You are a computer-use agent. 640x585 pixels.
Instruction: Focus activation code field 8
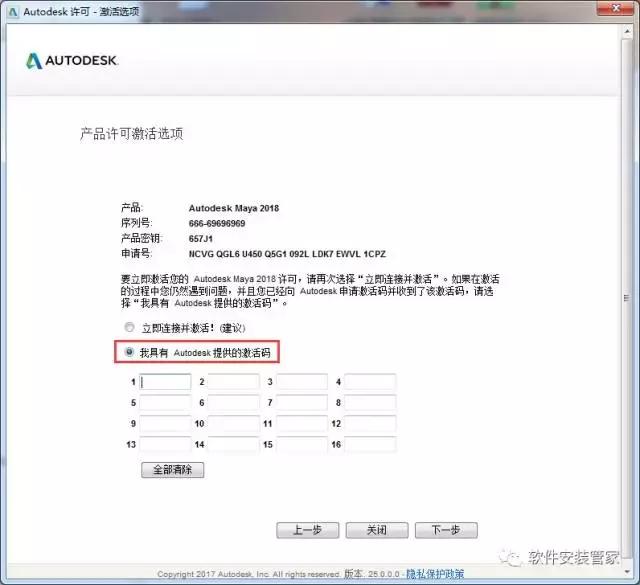(370, 403)
